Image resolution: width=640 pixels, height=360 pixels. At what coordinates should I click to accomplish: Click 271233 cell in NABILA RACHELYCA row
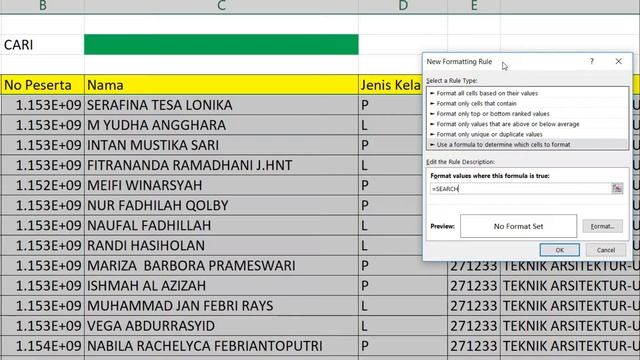coord(474,346)
